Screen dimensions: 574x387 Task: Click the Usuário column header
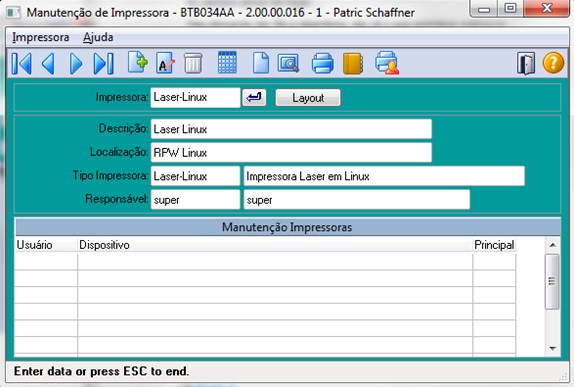(x=46, y=245)
